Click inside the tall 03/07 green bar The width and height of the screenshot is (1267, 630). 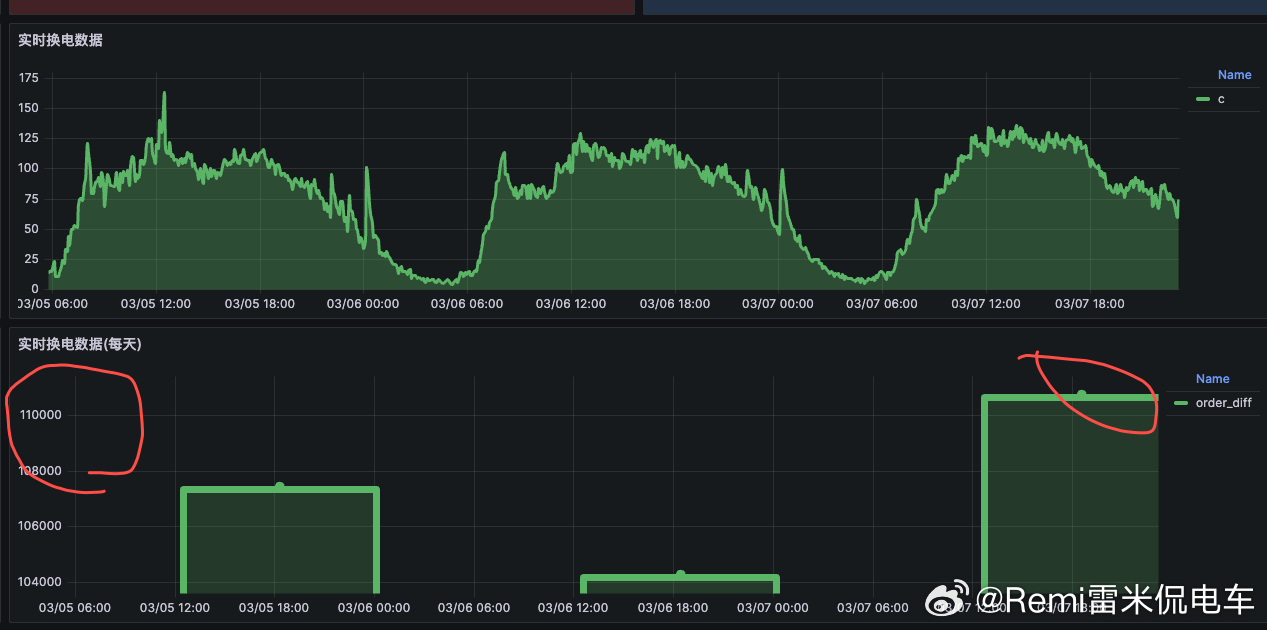click(1071, 494)
